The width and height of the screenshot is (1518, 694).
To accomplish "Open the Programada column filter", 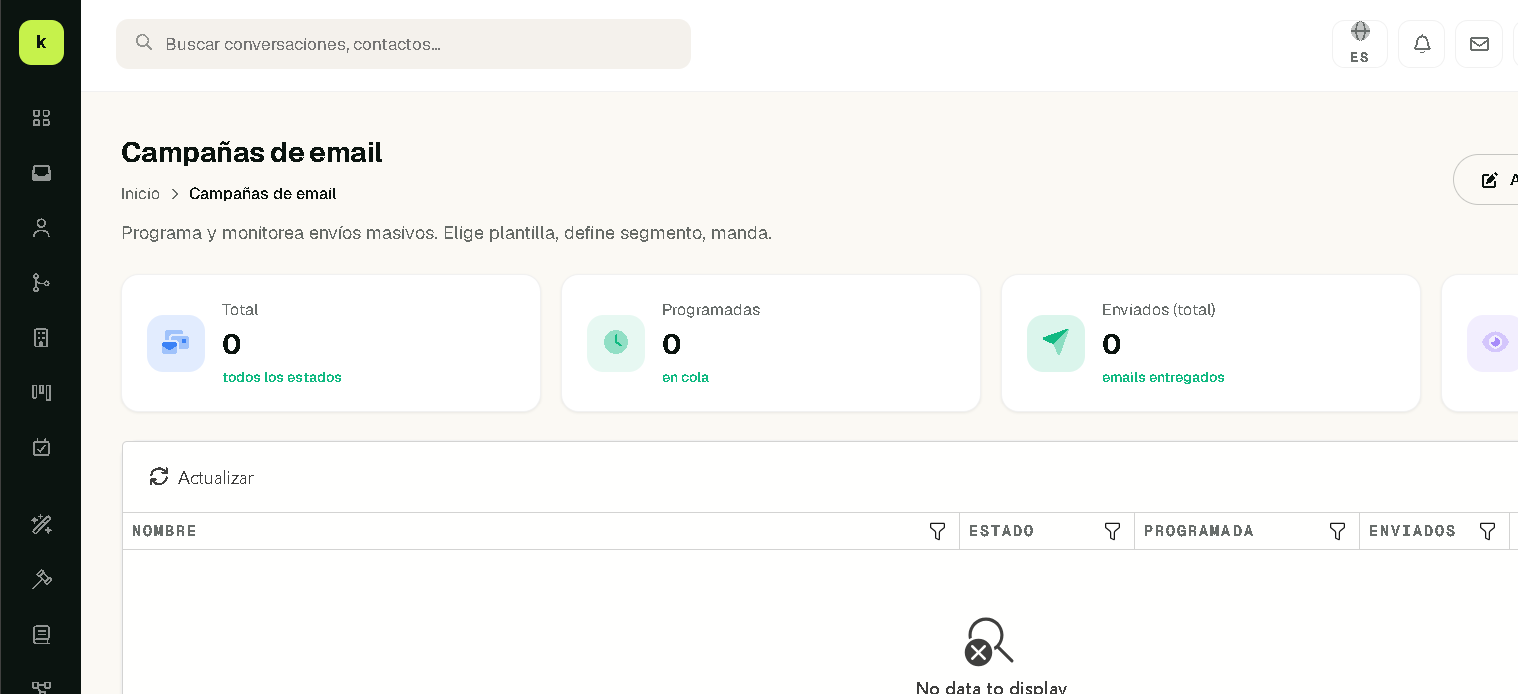I will coord(1337,531).
